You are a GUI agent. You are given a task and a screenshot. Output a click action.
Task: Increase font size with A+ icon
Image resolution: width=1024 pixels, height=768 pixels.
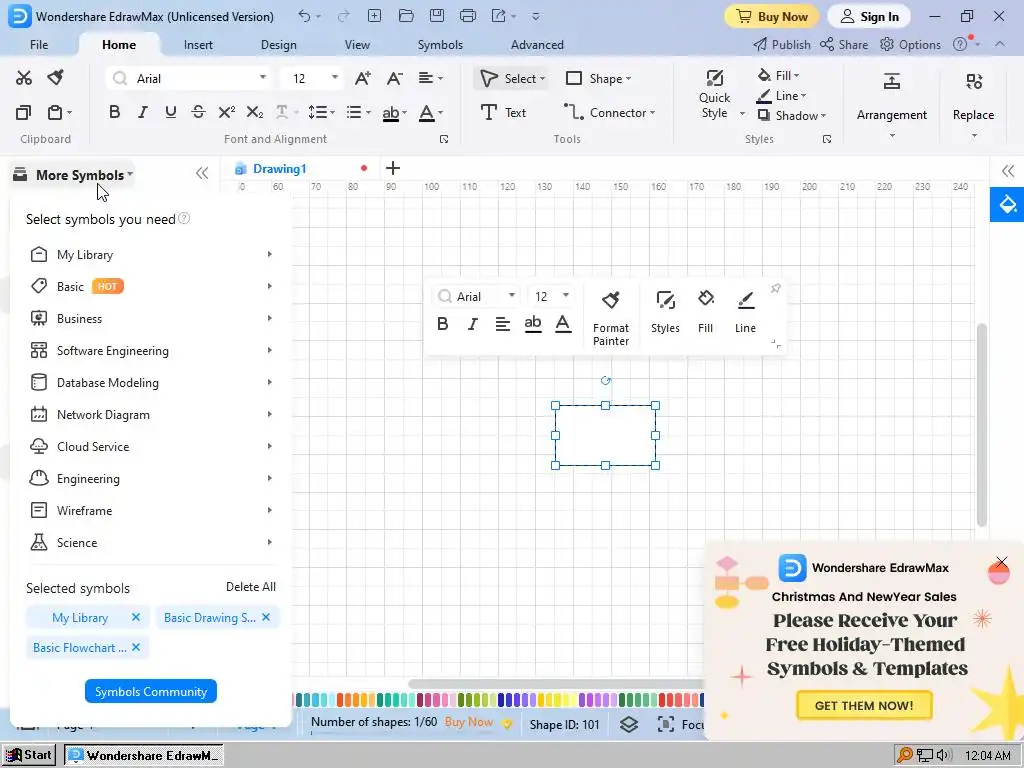click(x=362, y=78)
